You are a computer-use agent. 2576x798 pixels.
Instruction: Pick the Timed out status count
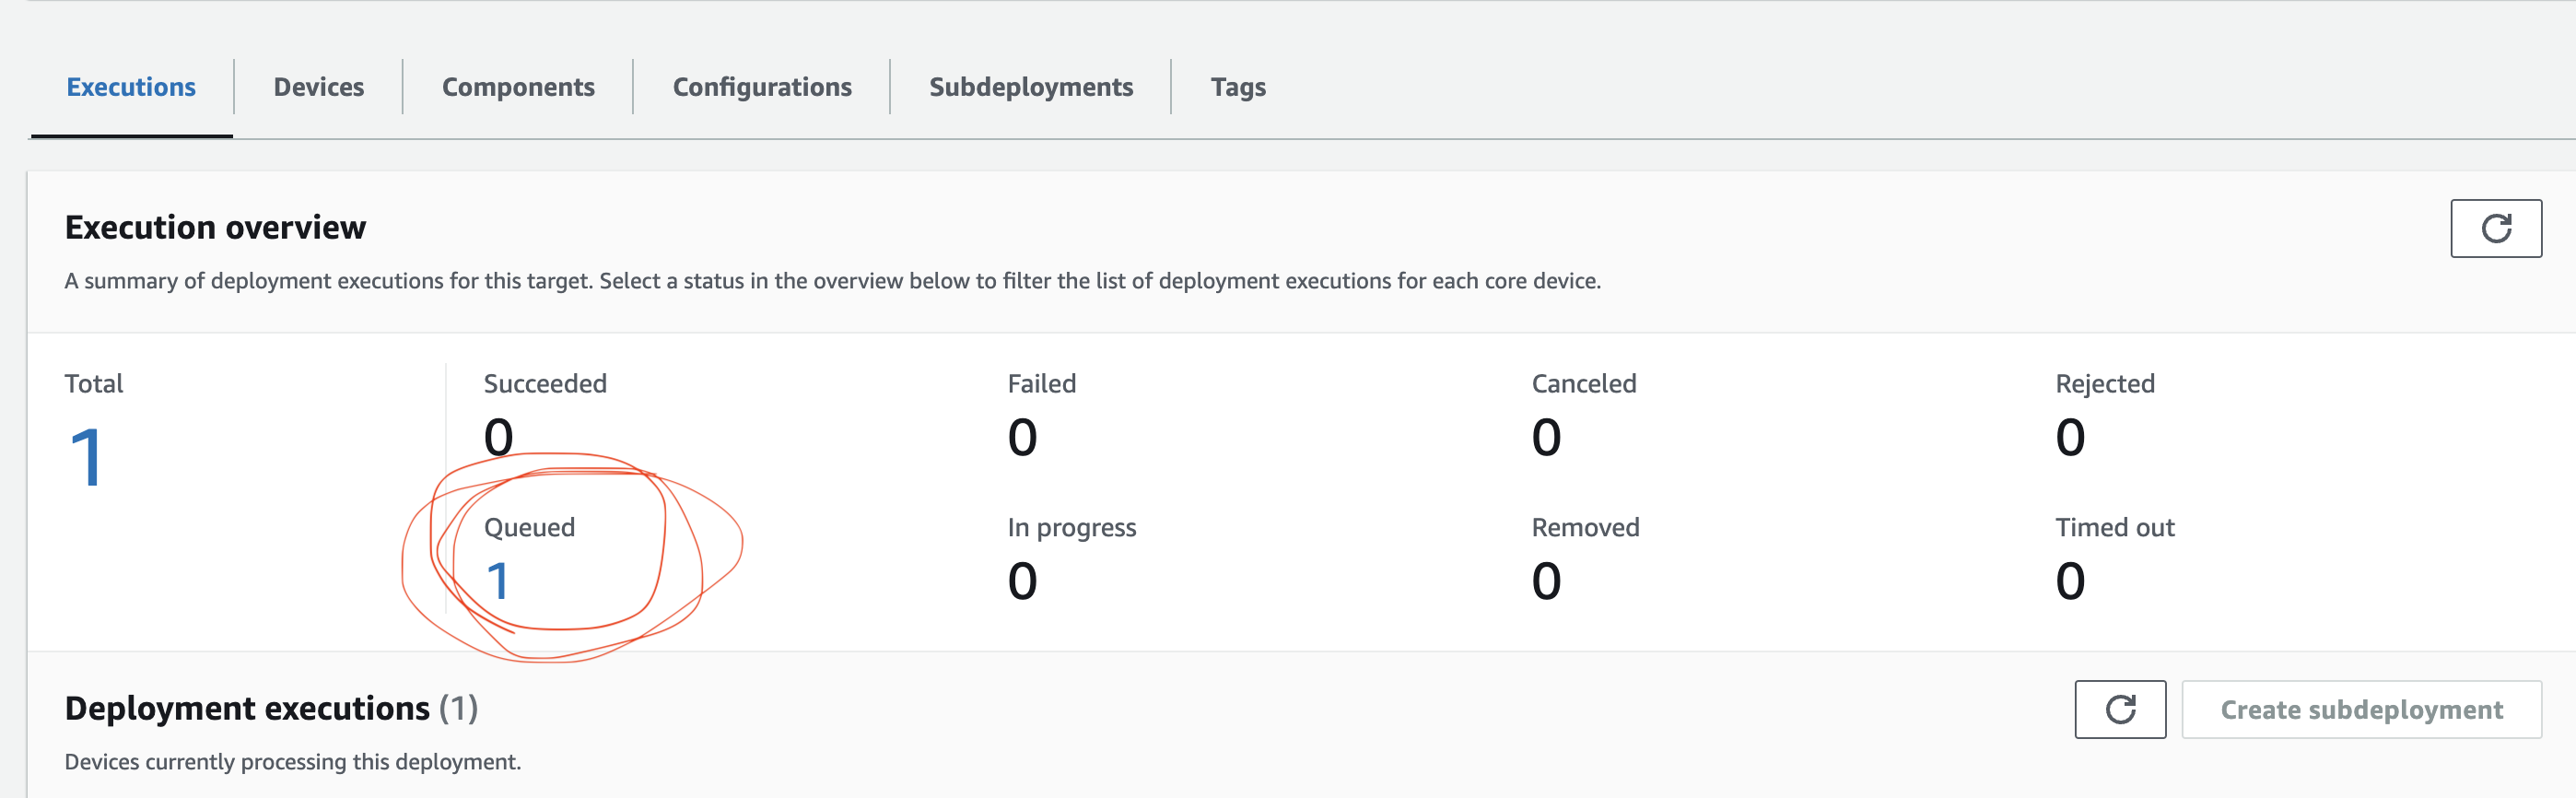click(2070, 581)
